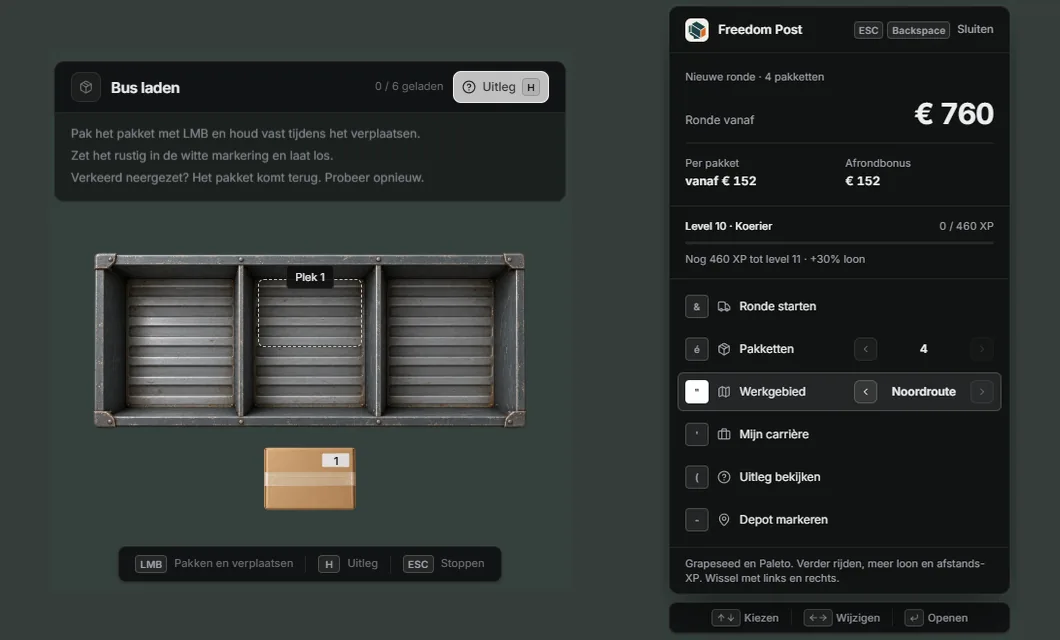Click the é hotkey badge for Pakketten
This screenshot has width=1060, height=640.
[x=696, y=349]
